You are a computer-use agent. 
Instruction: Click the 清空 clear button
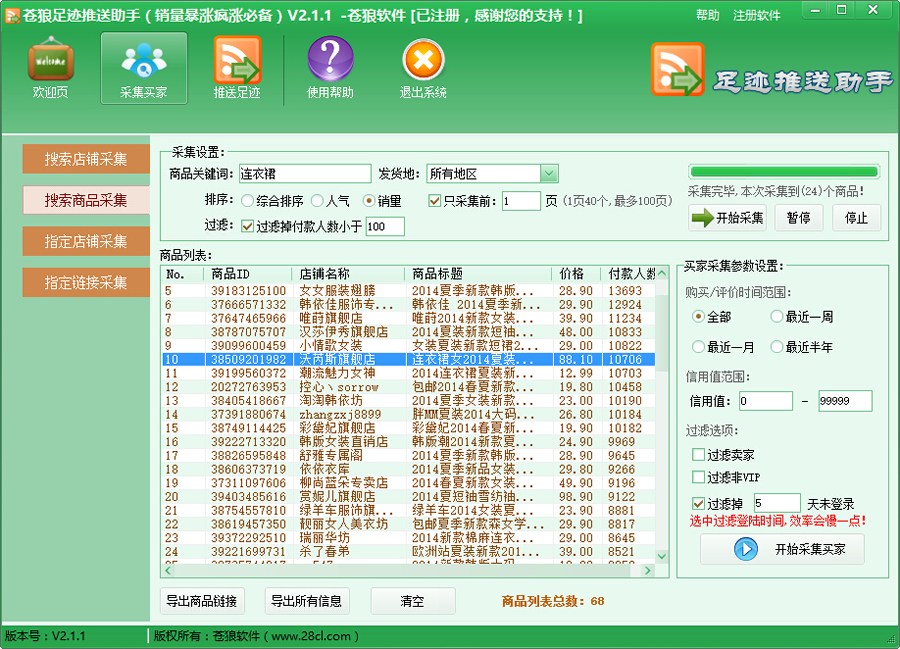413,600
